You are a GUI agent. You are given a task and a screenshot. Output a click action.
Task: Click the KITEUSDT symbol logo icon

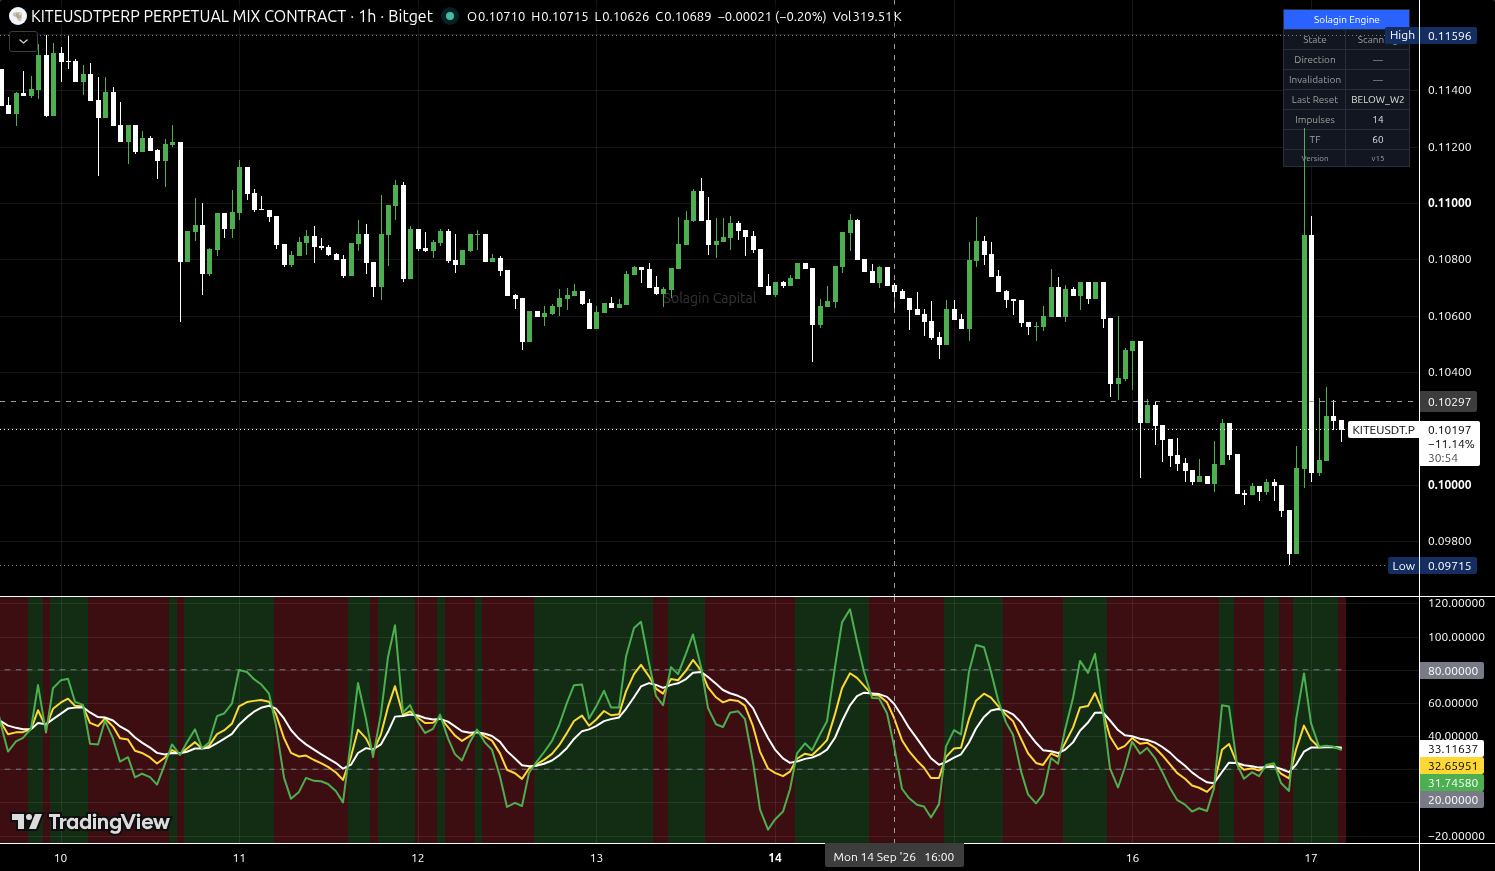pyautogui.click(x=17, y=16)
